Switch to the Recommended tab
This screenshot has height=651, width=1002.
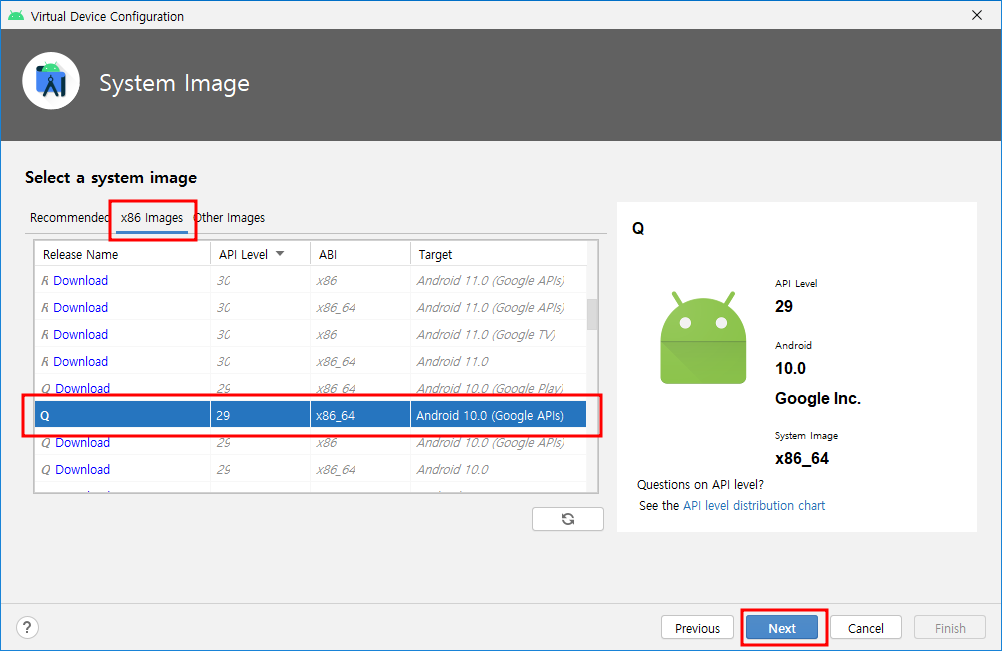click(69, 218)
